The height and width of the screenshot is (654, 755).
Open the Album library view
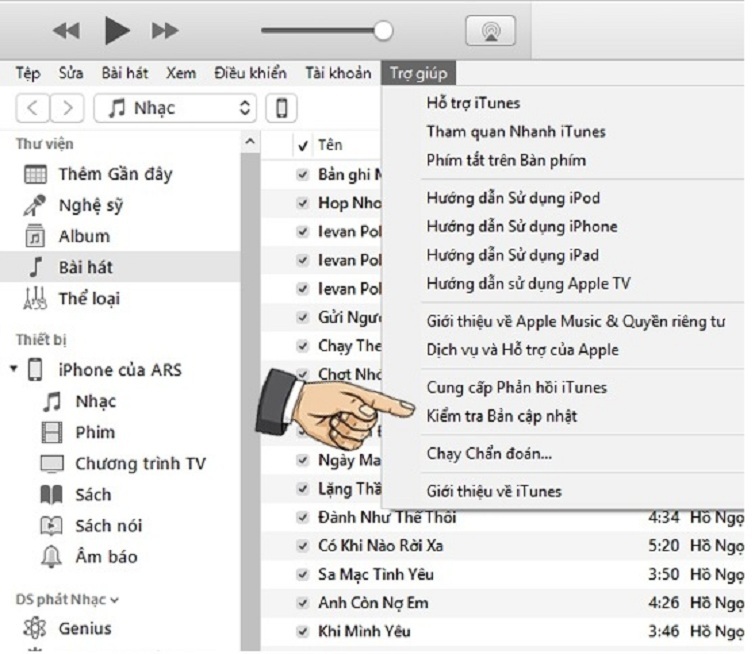84,237
